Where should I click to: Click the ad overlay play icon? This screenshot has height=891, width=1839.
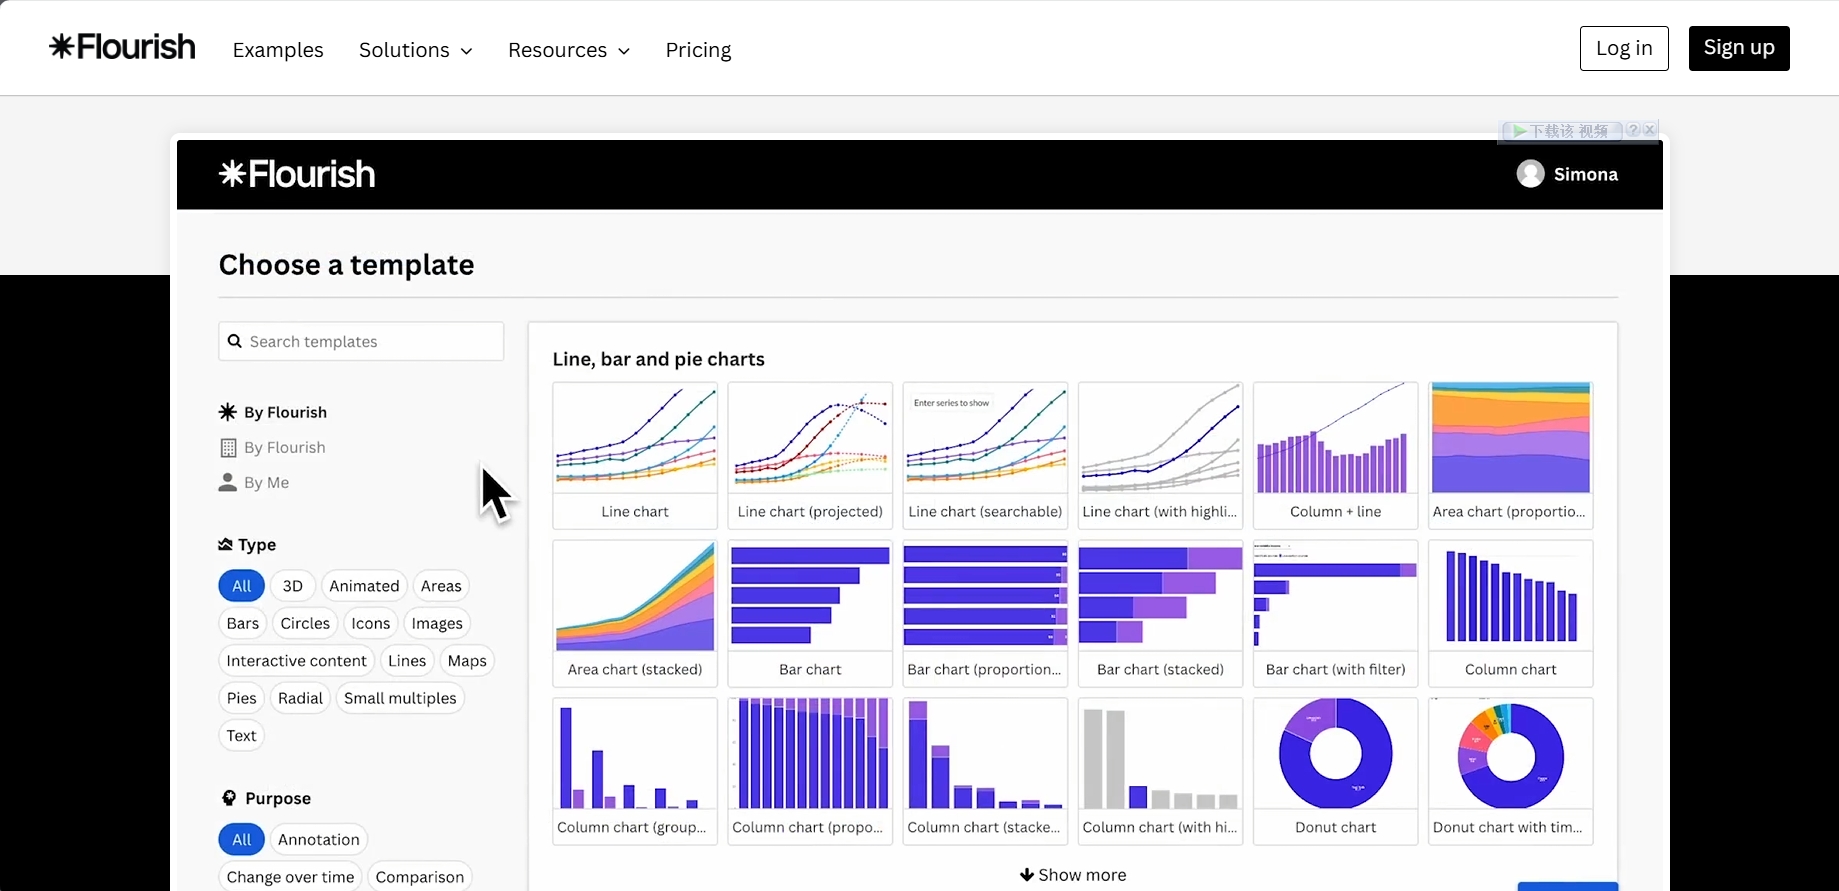[1519, 131]
